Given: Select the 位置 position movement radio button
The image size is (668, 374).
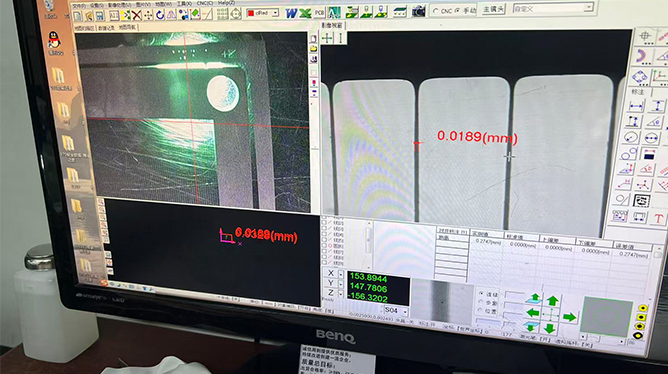Looking at the screenshot, I should [480, 310].
